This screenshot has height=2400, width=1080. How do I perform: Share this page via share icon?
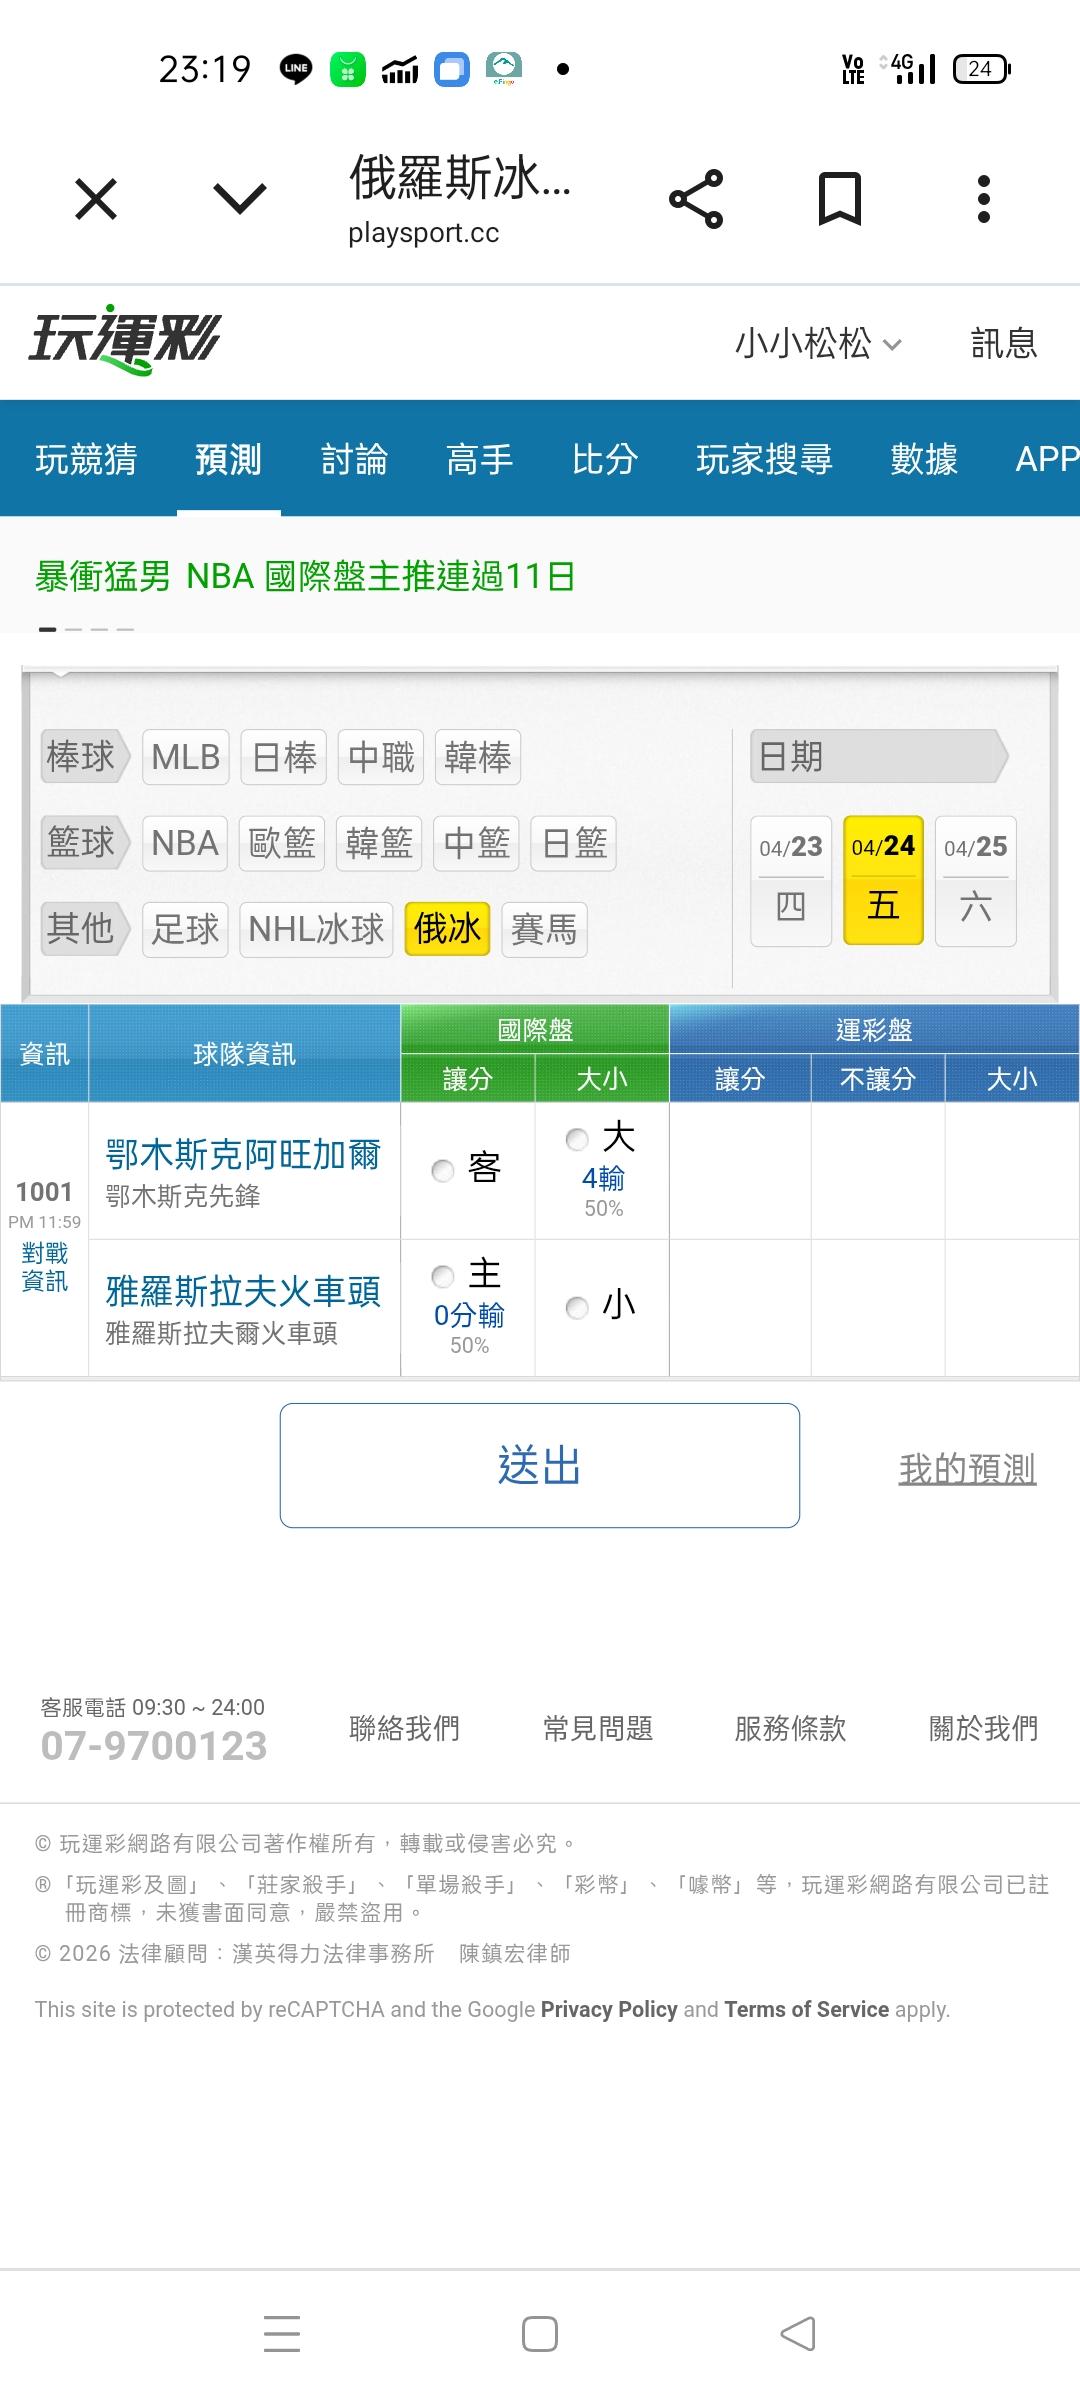(x=696, y=199)
